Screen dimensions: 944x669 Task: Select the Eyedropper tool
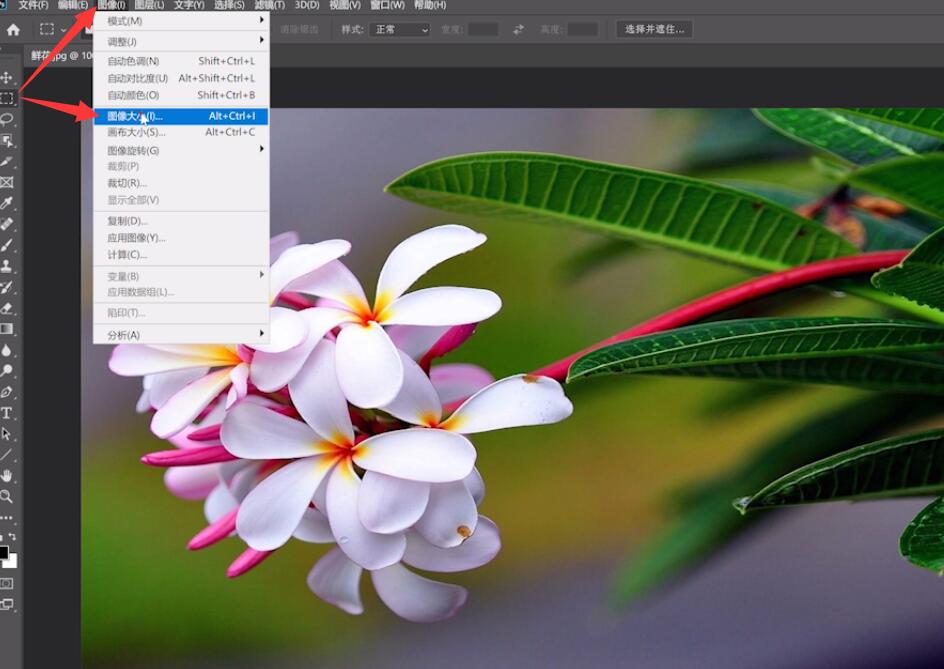7,203
